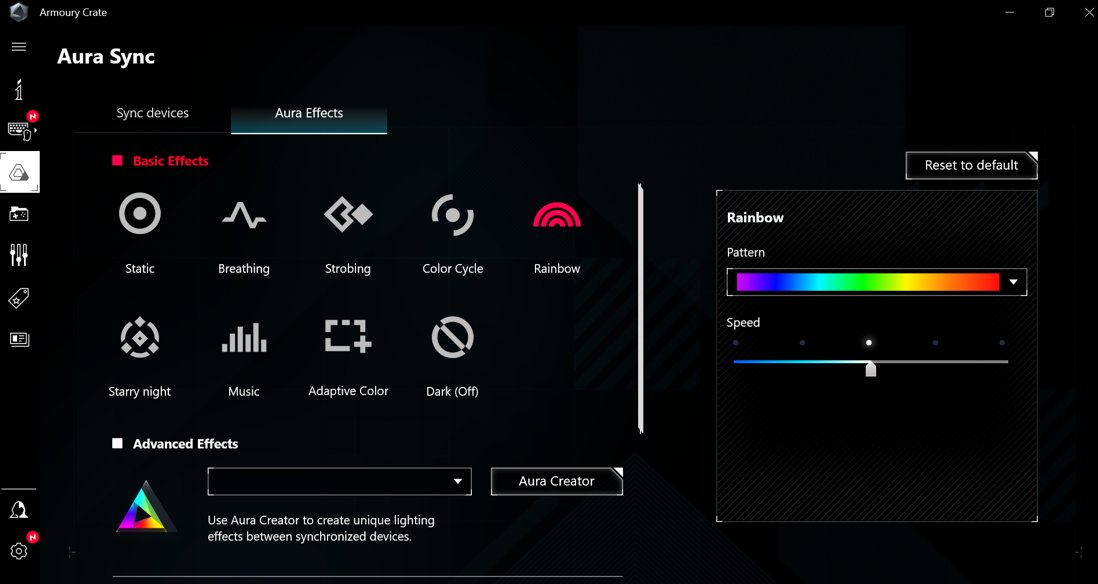Click the Adaptive Color label
The width and height of the screenshot is (1098, 584).
pos(348,391)
